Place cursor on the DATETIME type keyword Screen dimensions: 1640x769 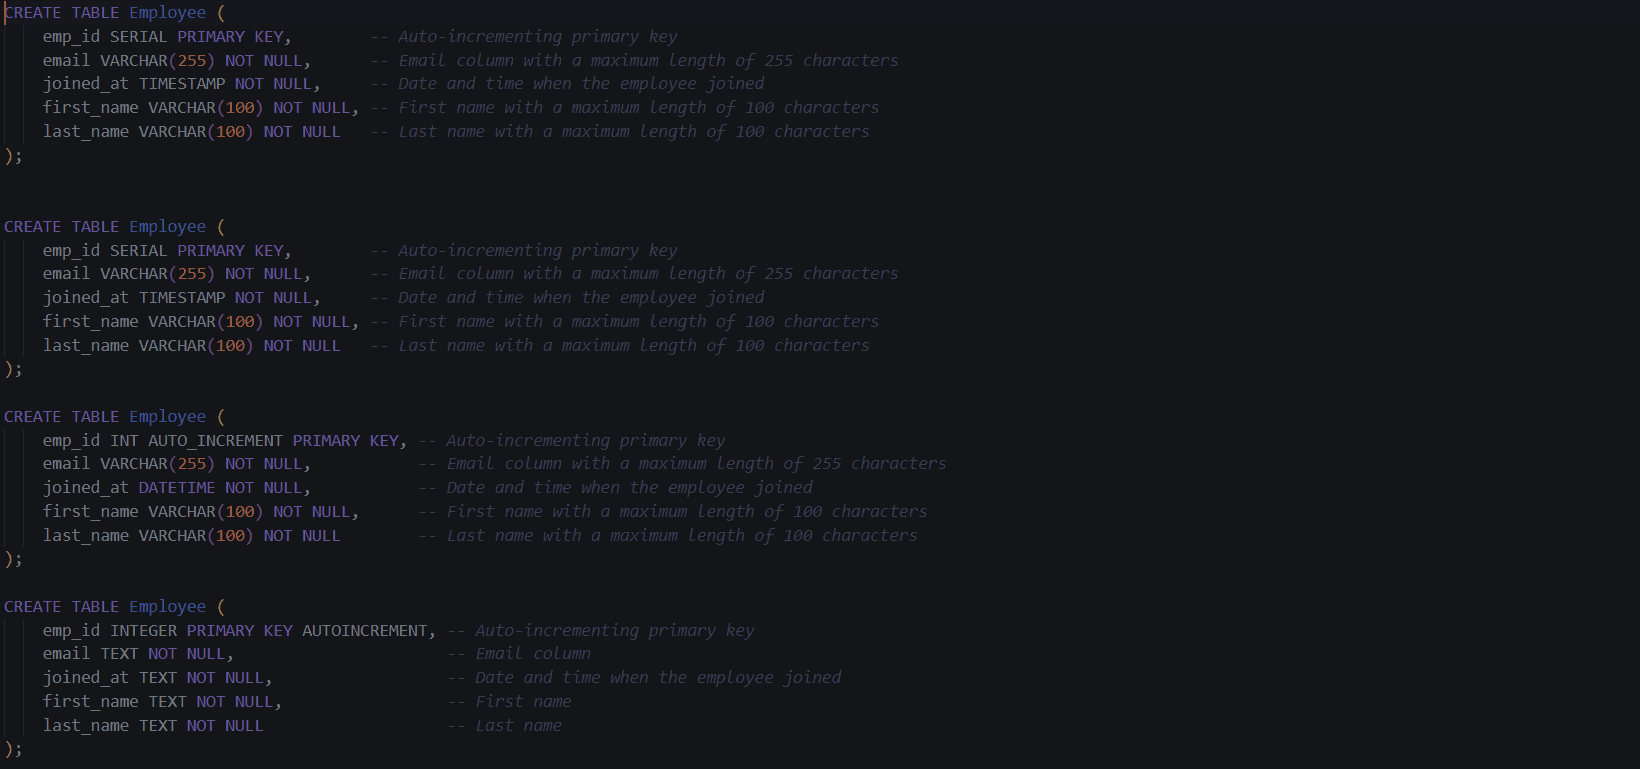[176, 488]
